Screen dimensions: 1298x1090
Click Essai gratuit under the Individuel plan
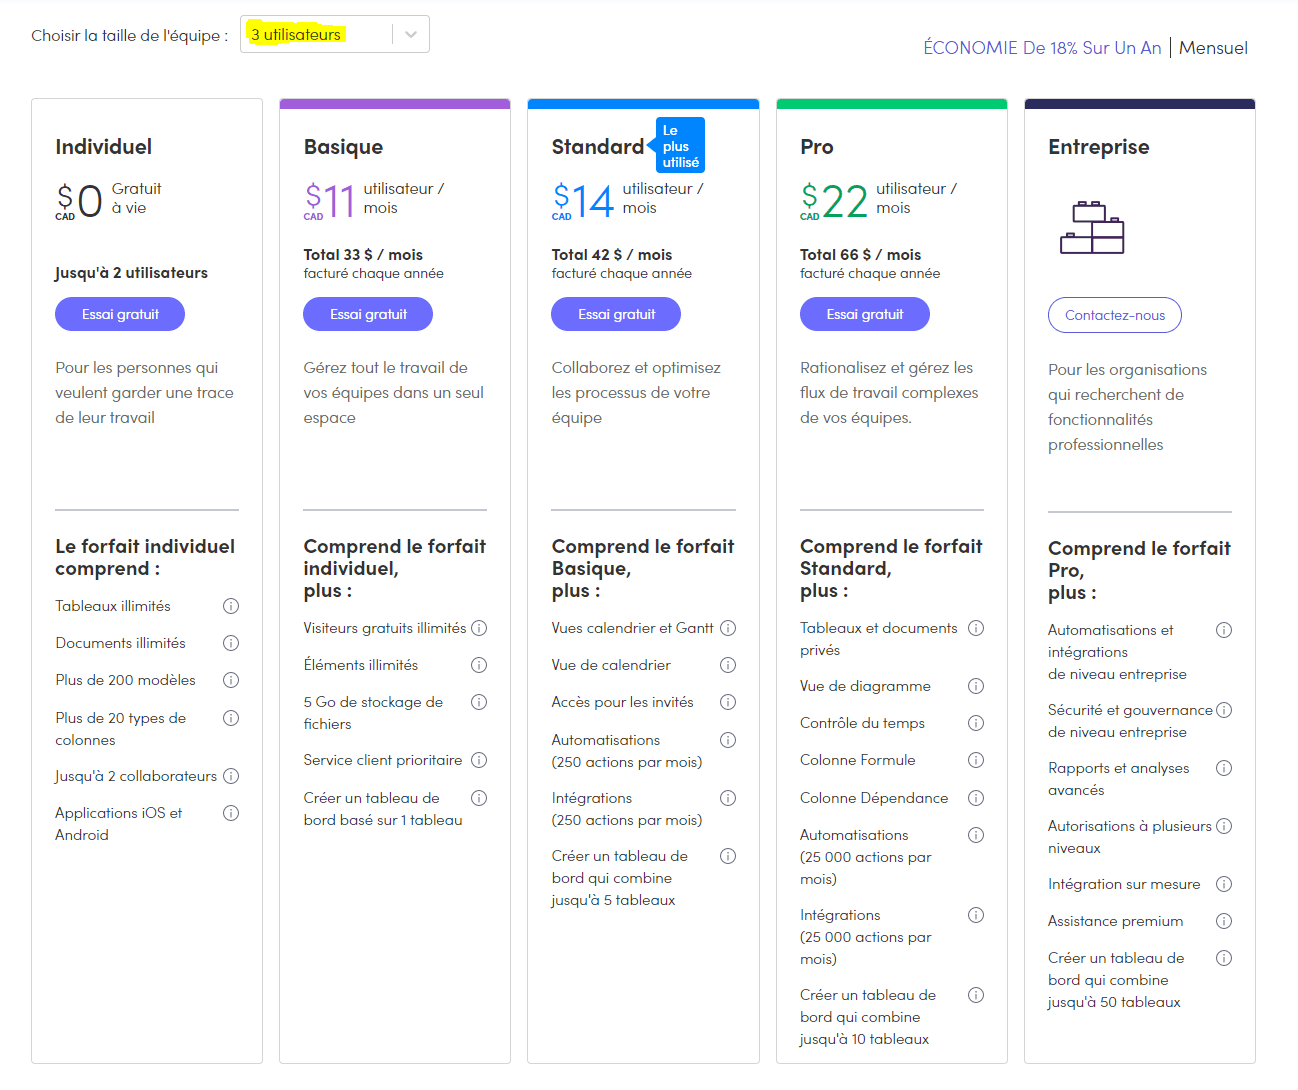pos(120,314)
